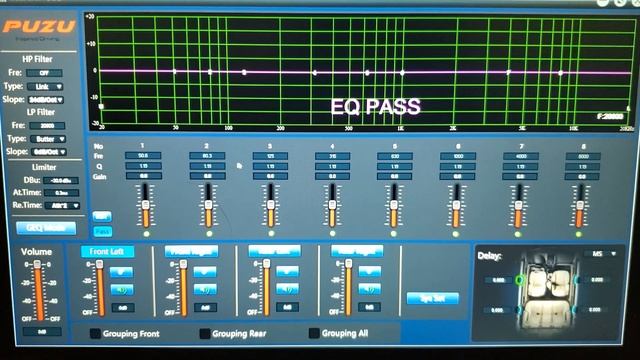Click the master Volume slider handle
The width and height of the screenshot is (640, 360).
pyautogui.click(x=37, y=264)
